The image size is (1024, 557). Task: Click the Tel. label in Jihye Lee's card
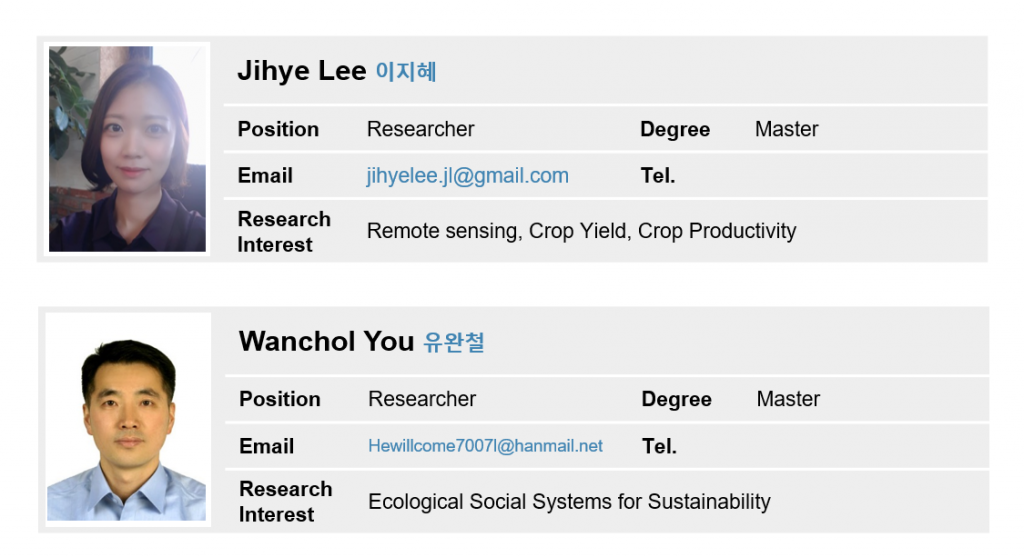tap(658, 176)
